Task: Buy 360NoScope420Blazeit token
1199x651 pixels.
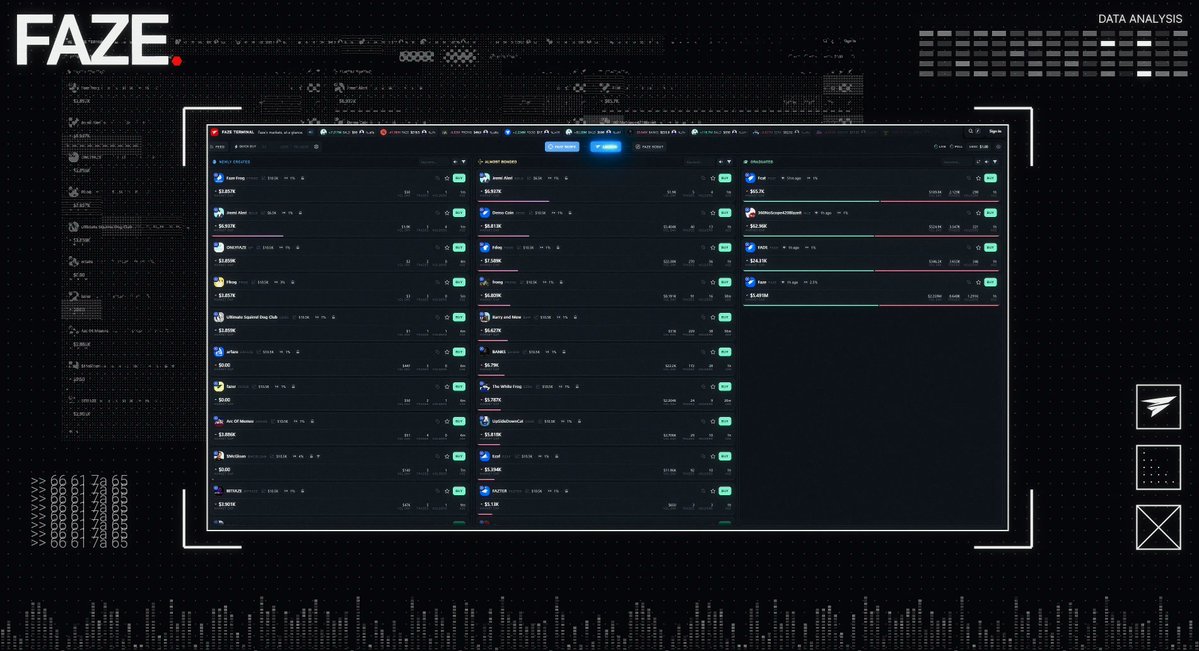Action: coord(990,213)
